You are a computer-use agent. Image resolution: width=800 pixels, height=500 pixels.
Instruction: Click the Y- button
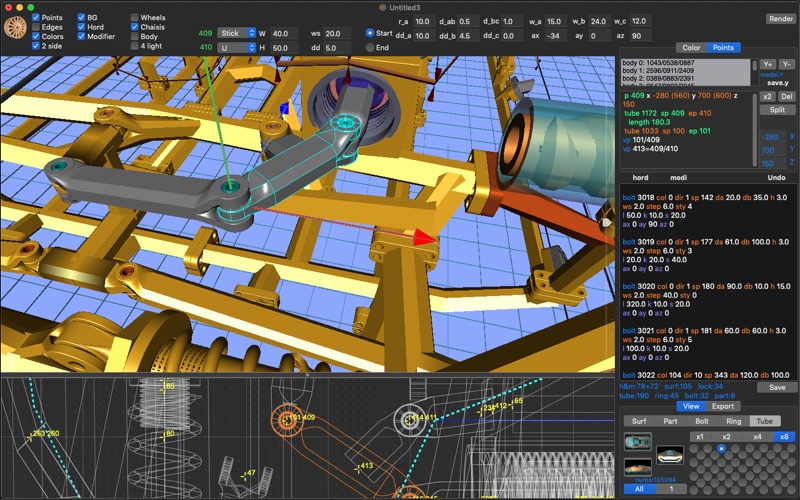click(787, 64)
